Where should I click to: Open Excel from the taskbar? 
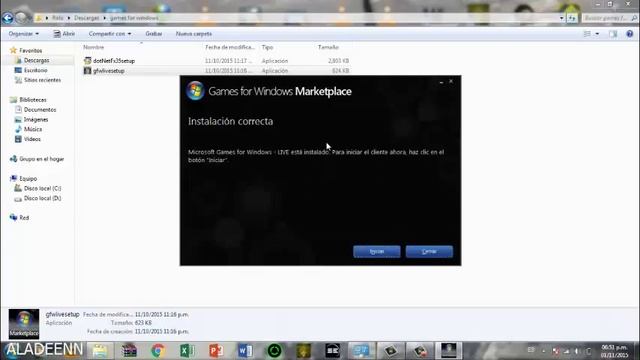click(187, 351)
